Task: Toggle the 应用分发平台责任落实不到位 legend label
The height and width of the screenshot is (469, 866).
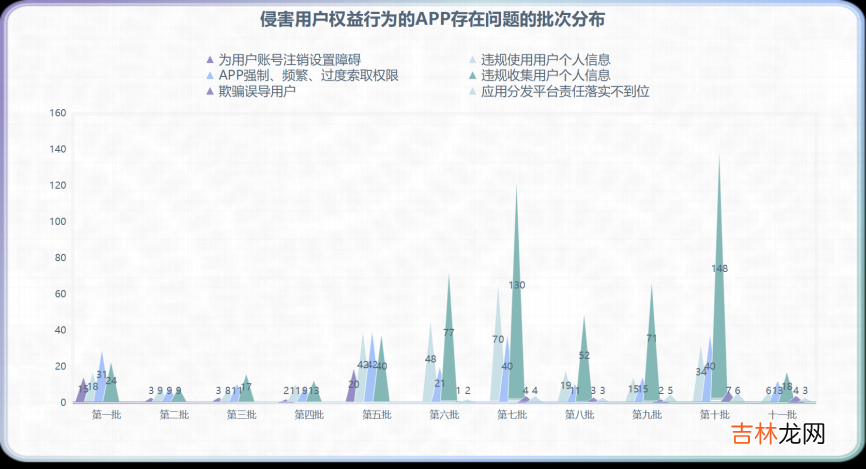Action: 565,92
